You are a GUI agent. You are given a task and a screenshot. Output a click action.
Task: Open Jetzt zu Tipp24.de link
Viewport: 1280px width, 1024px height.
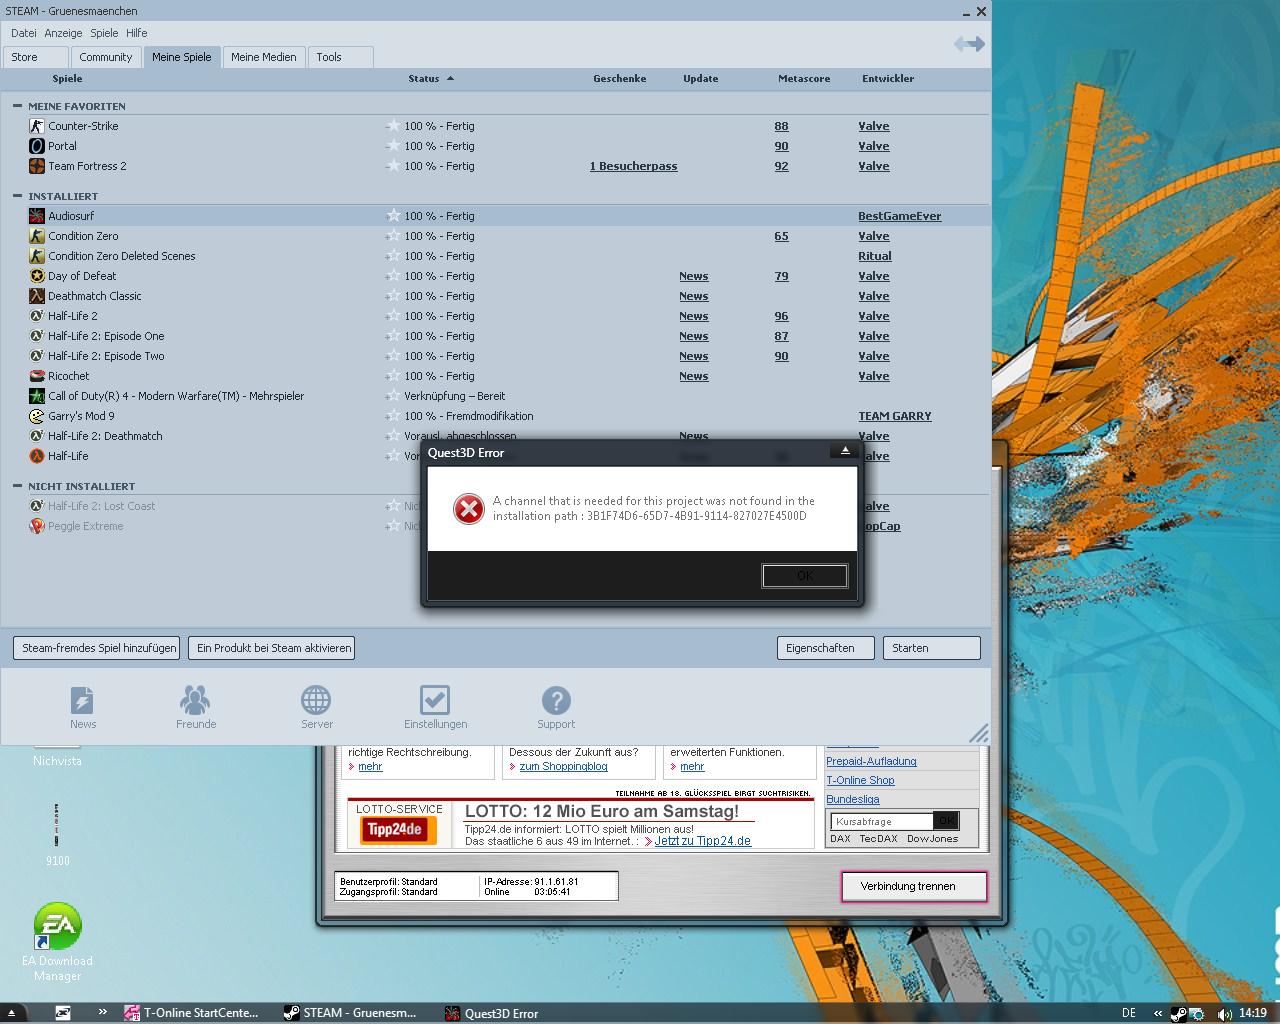[x=702, y=841]
